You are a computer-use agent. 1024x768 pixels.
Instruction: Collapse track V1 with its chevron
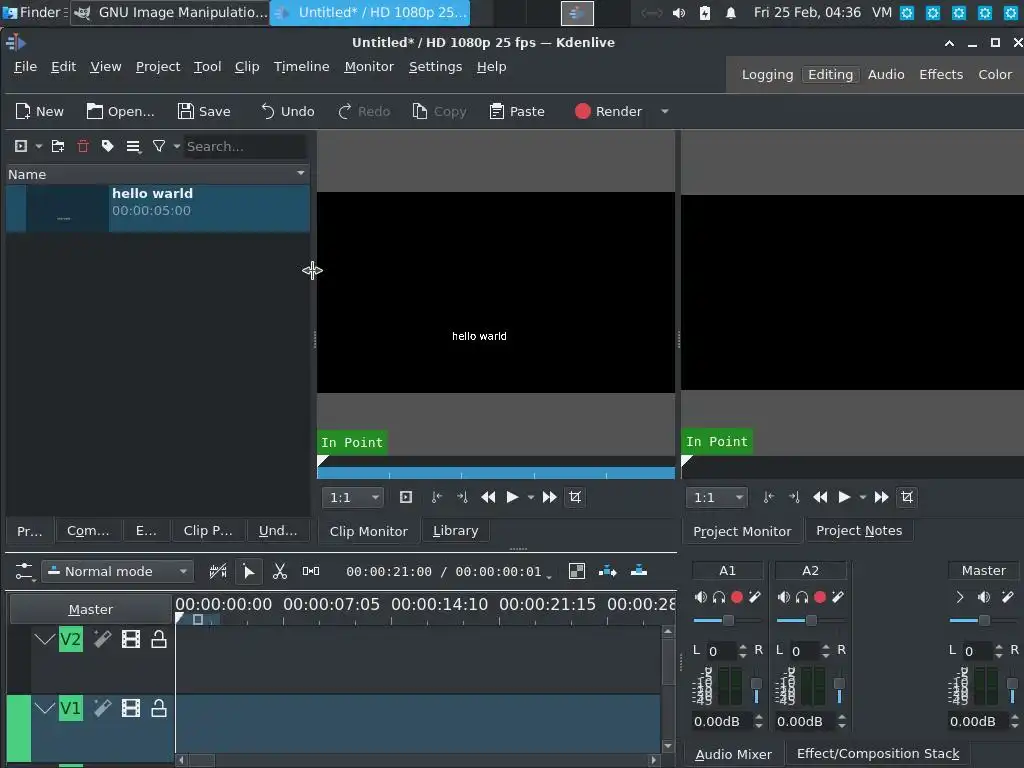pos(44,709)
